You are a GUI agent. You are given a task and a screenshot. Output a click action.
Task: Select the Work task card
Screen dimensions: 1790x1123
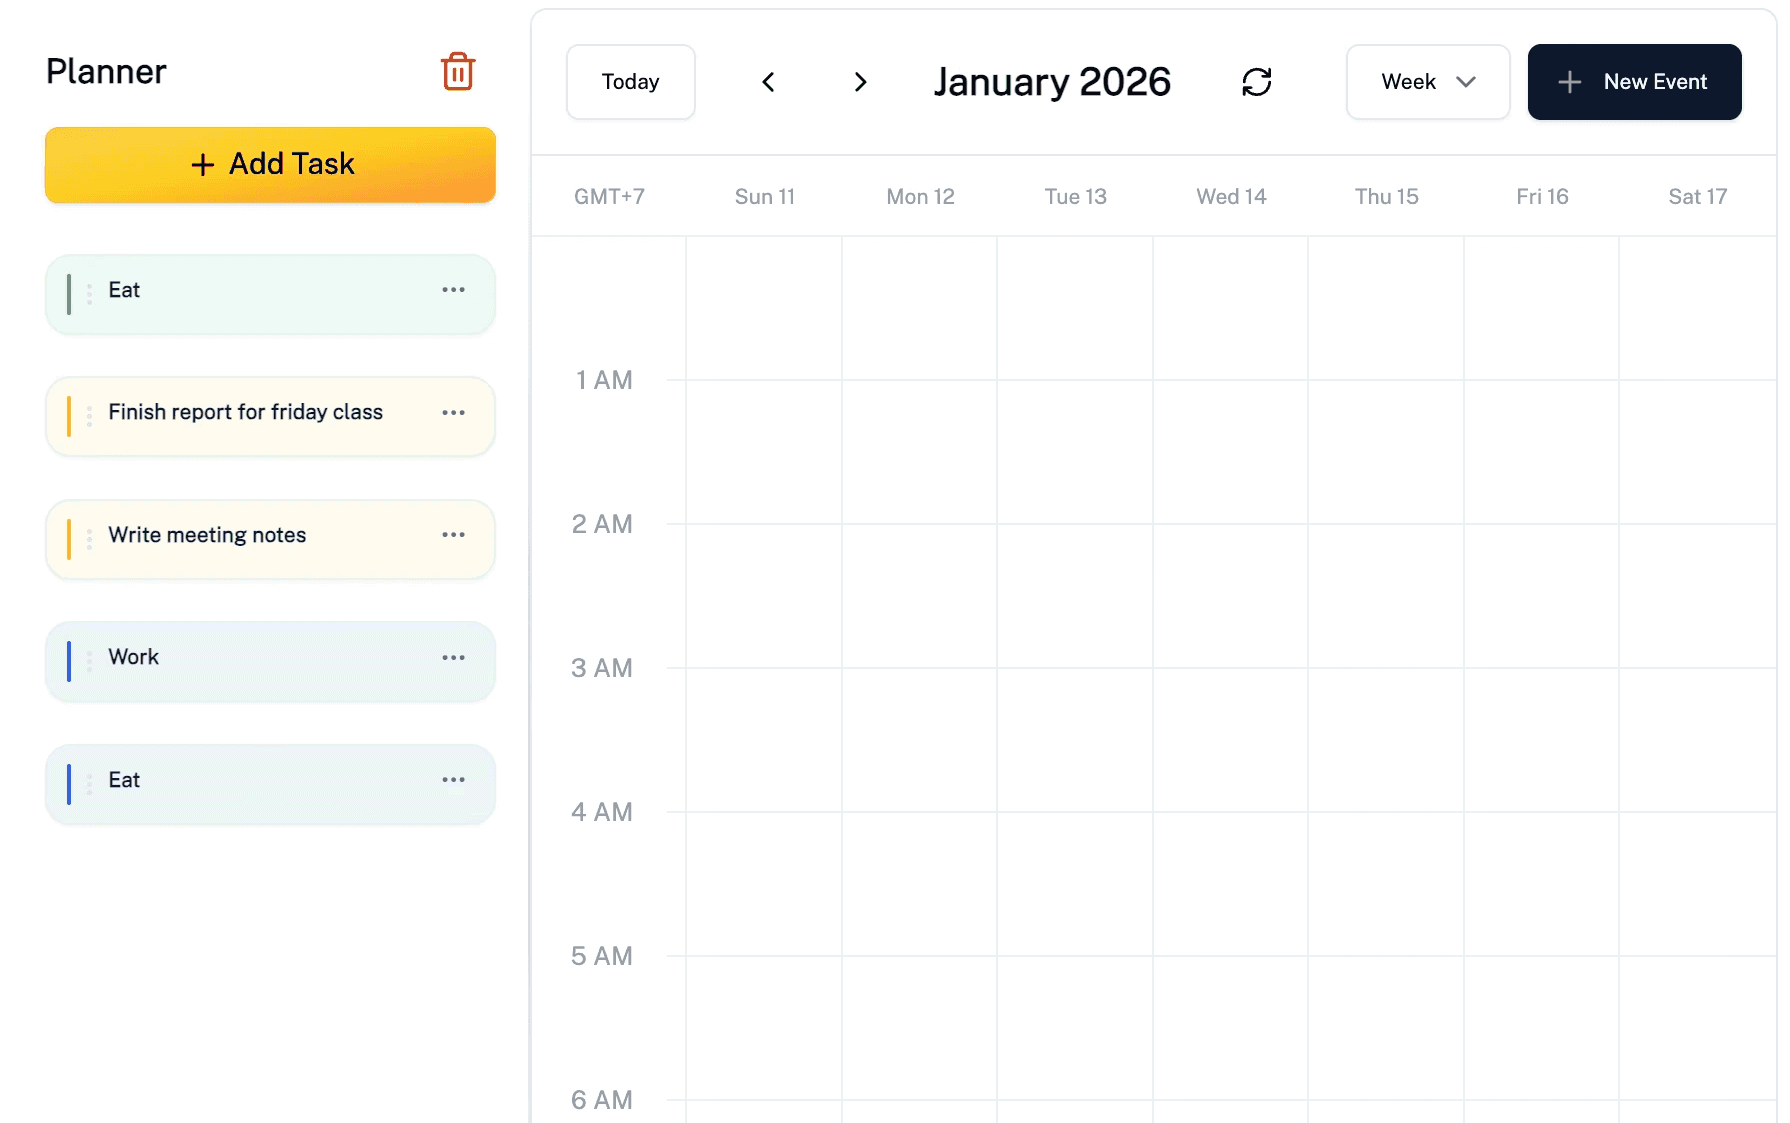click(x=270, y=661)
